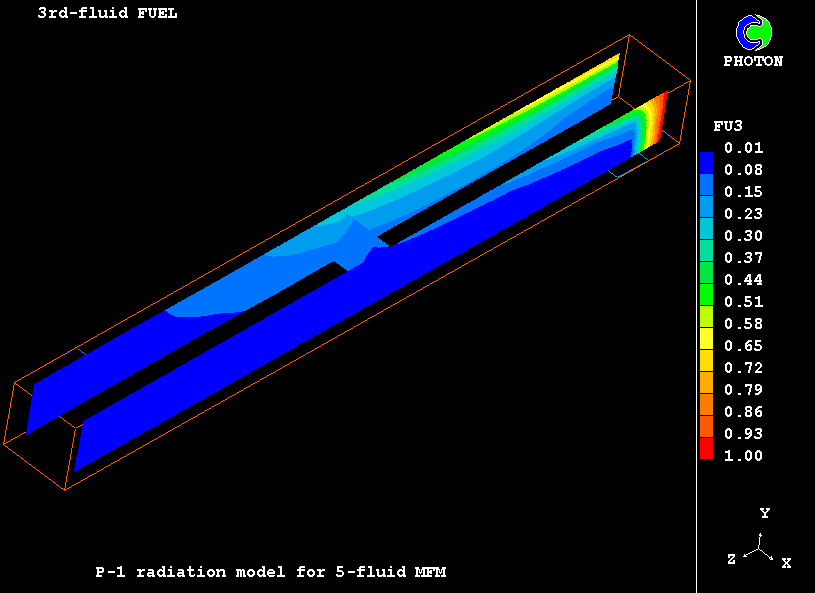Click the PHOTON logo icon
The height and width of the screenshot is (593, 815).
pyautogui.click(x=752, y=32)
